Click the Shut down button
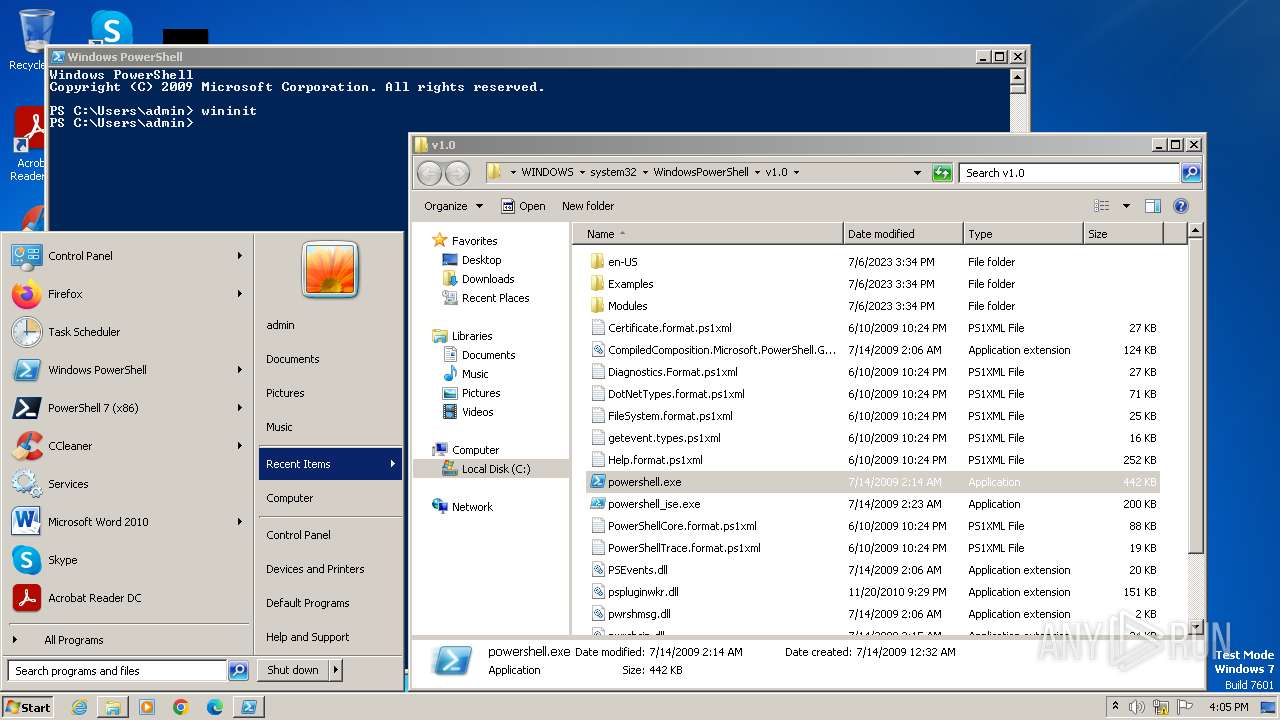Image resolution: width=1280 pixels, height=720 pixels. (x=293, y=670)
